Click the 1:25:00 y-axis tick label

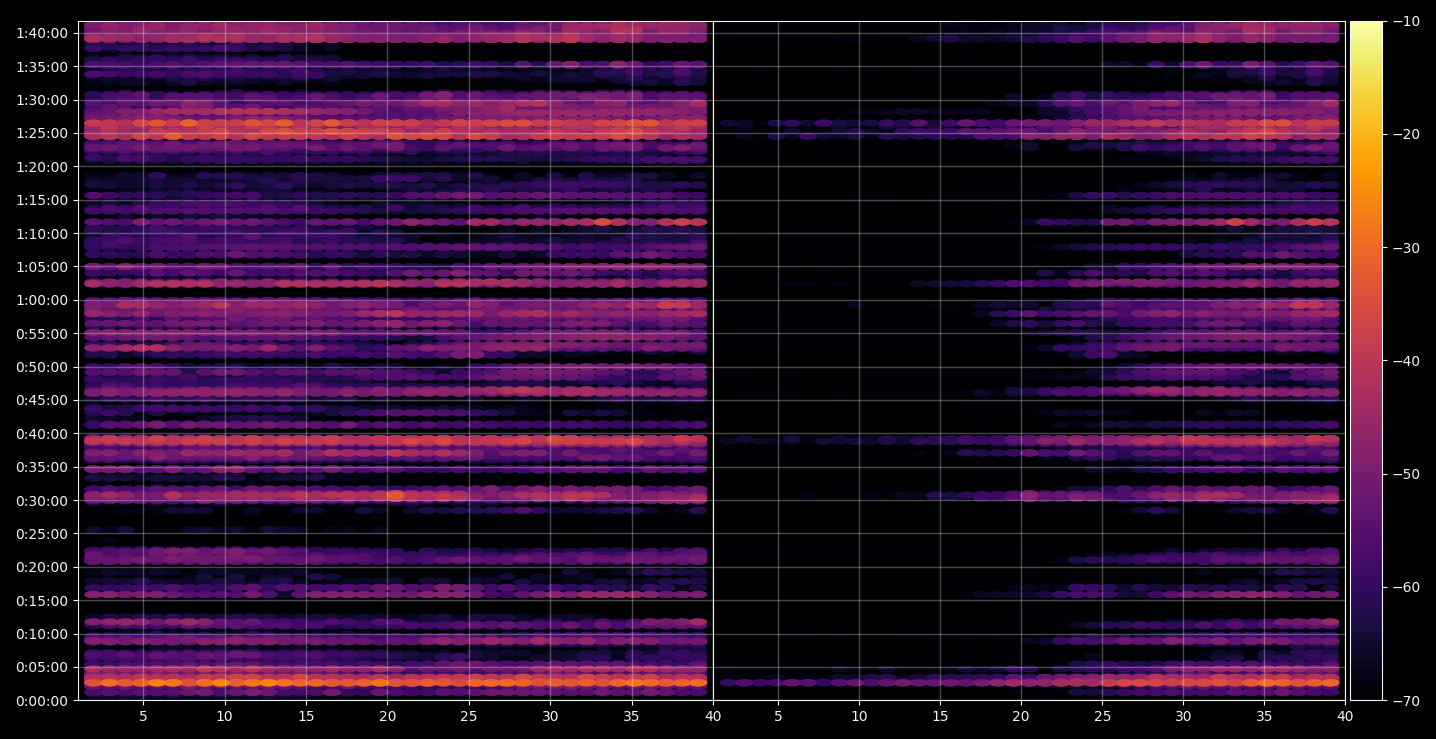tap(41, 133)
